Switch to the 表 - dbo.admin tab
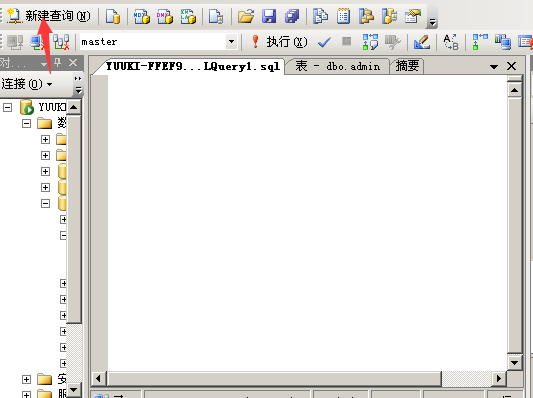 click(338, 66)
